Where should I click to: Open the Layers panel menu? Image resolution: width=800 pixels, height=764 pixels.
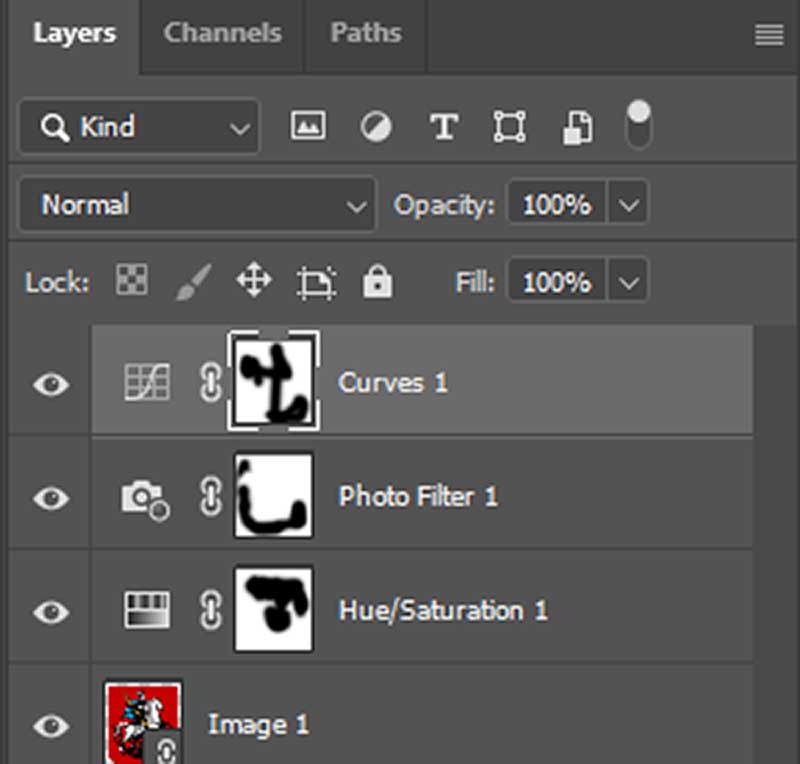(x=767, y=33)
